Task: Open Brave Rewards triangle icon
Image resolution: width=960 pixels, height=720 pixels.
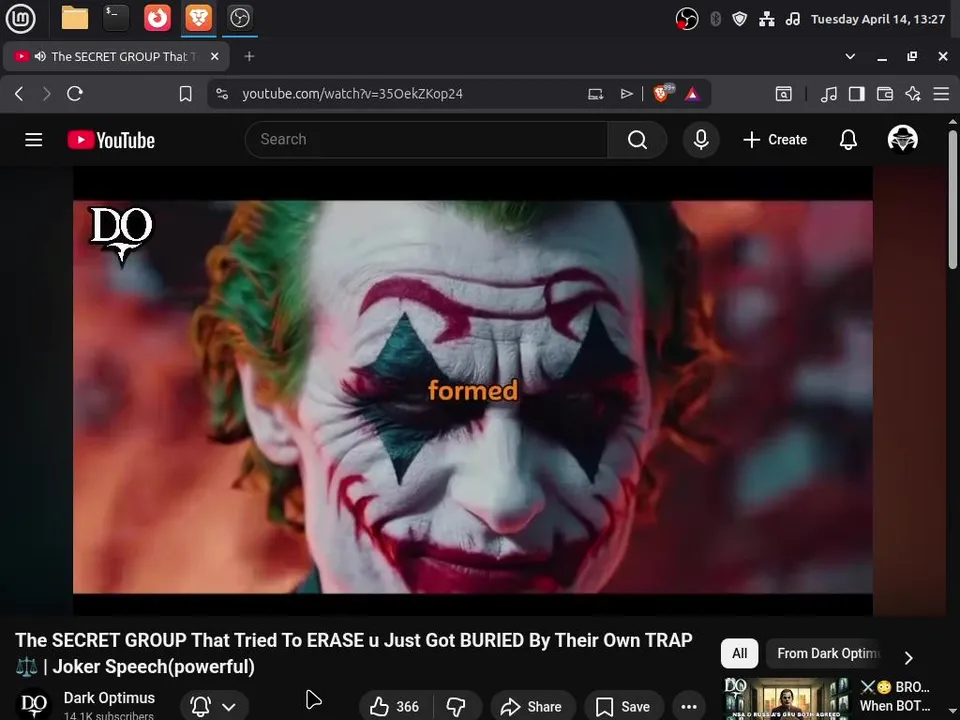Action: point(692,94)
